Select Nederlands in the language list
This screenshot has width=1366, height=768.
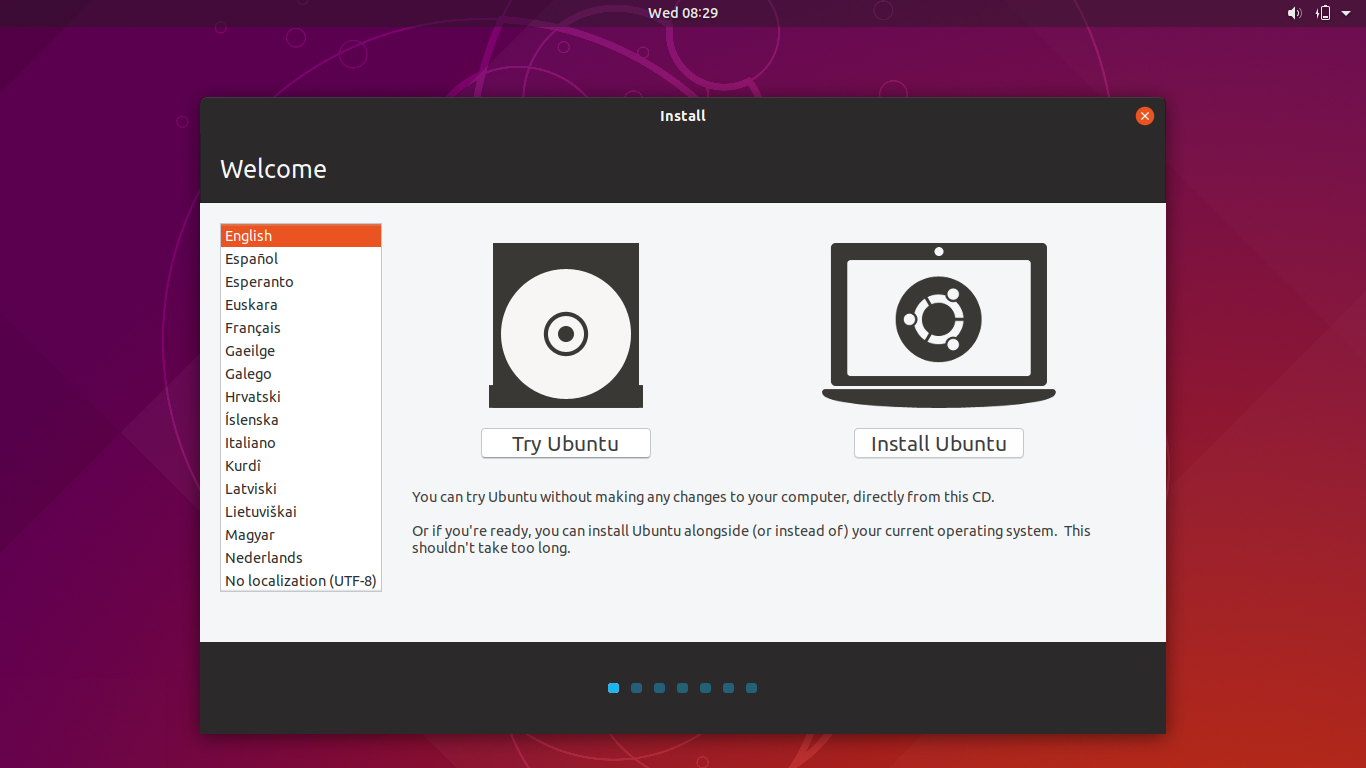pos(301,558)
